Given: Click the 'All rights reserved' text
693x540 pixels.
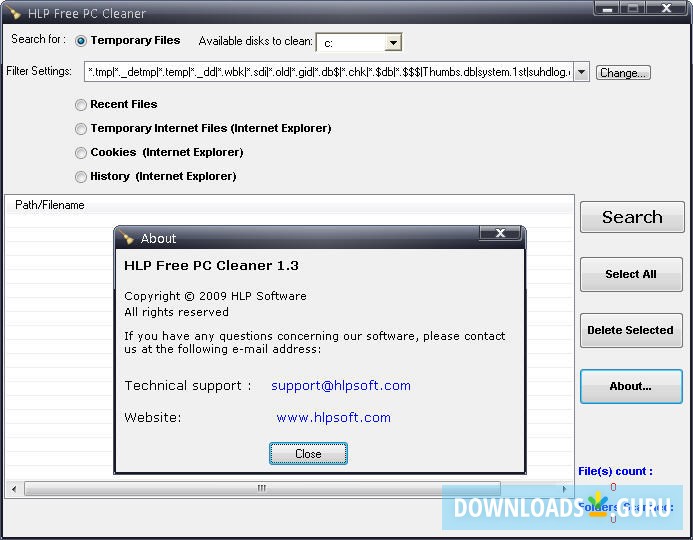Looking at the screenshot, I should (176, 312).
